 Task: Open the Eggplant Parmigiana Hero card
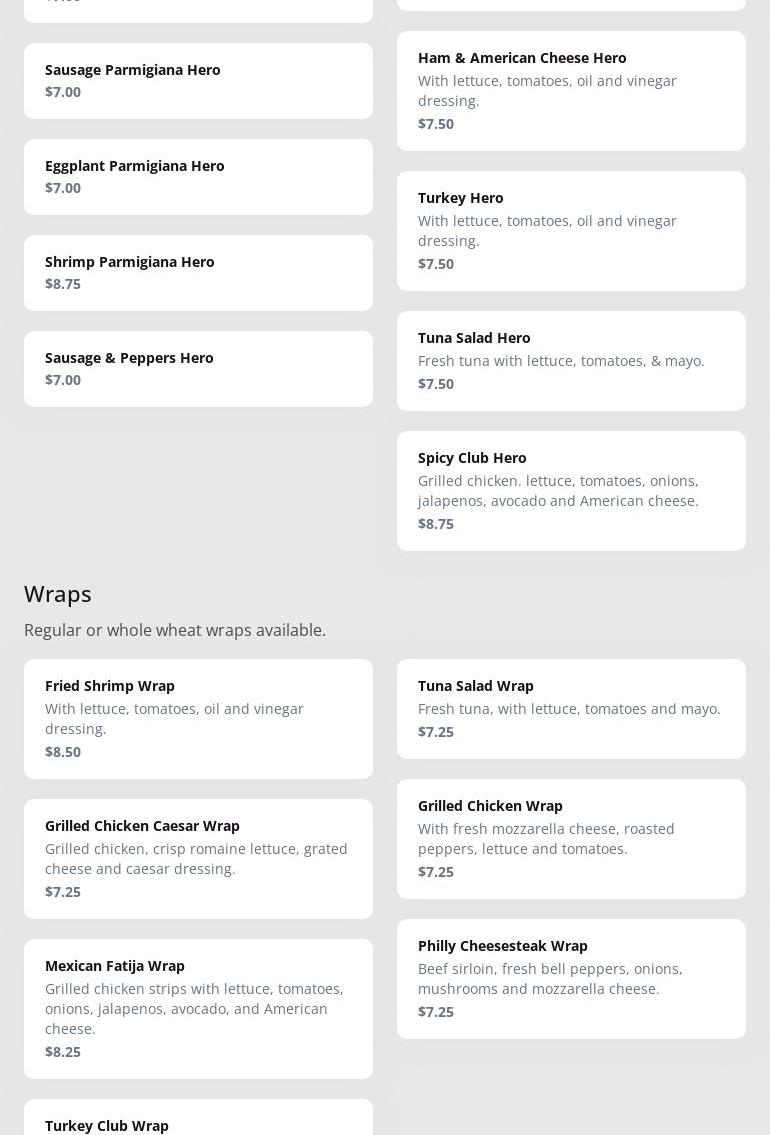click(198, 177)
